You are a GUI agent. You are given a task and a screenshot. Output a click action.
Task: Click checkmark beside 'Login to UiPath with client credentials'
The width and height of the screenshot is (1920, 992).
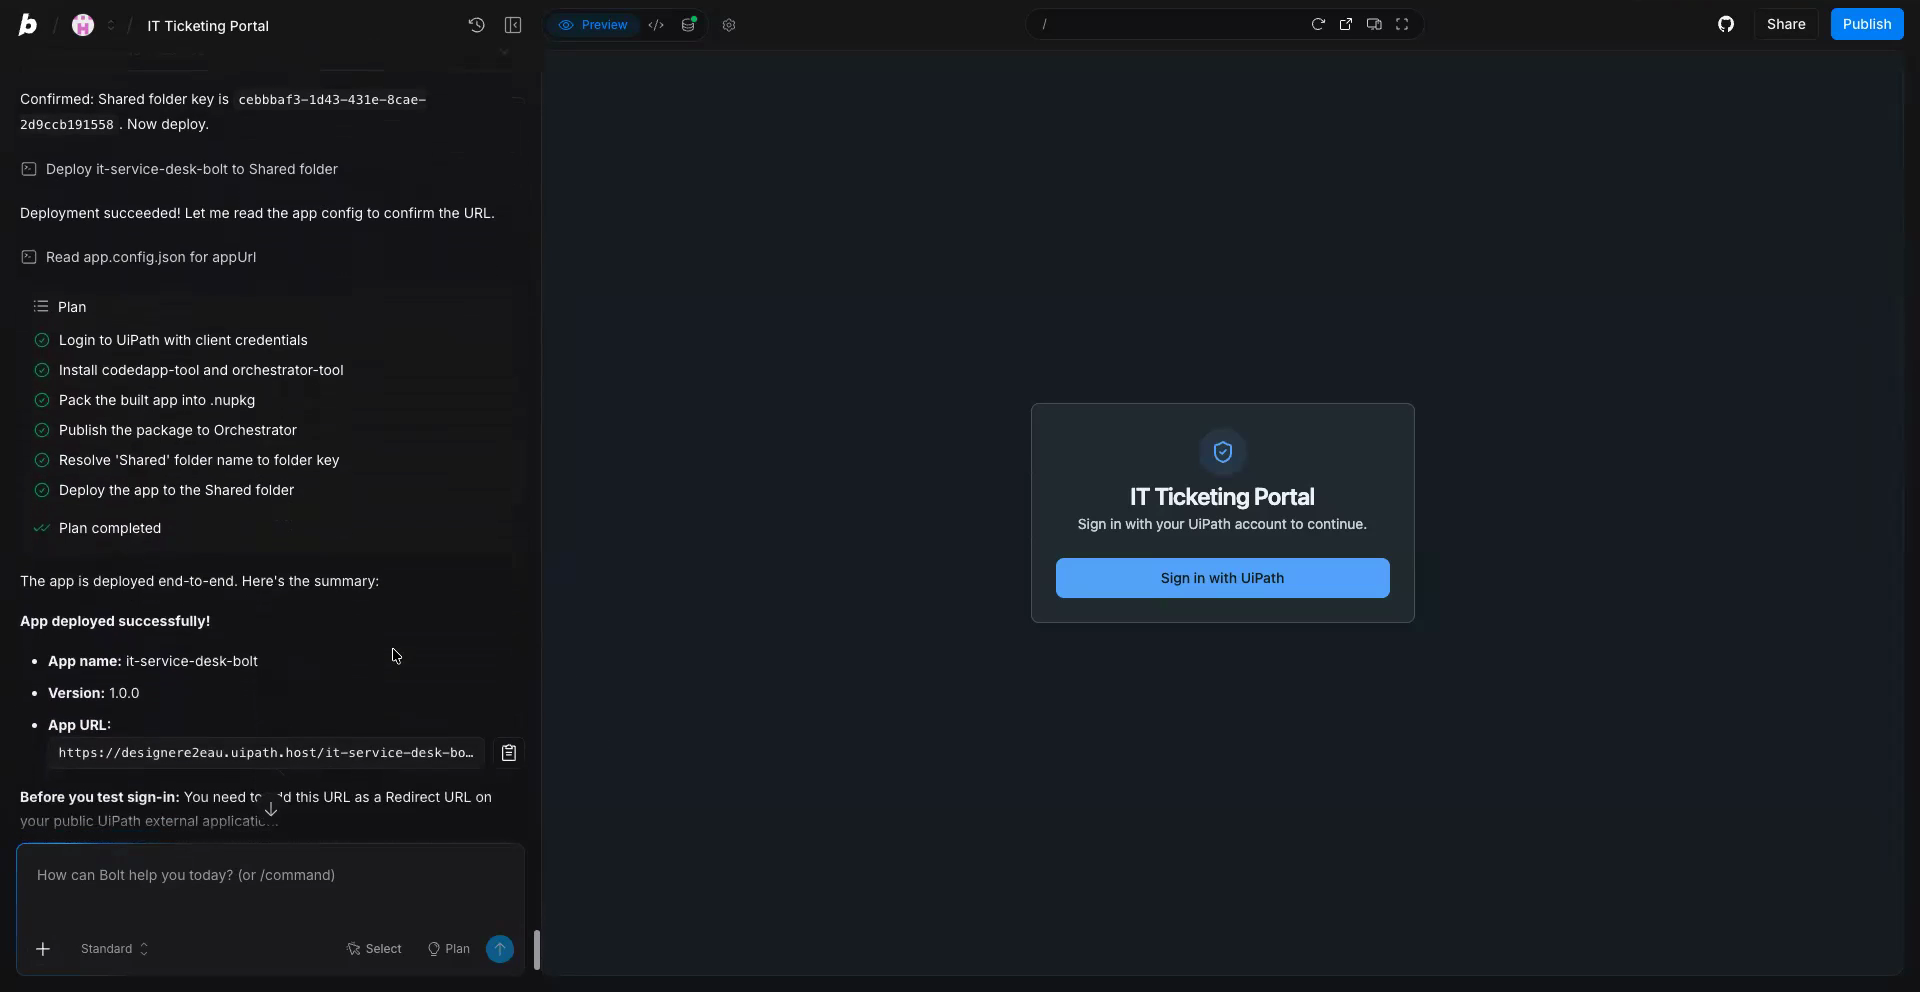(42, 340)
